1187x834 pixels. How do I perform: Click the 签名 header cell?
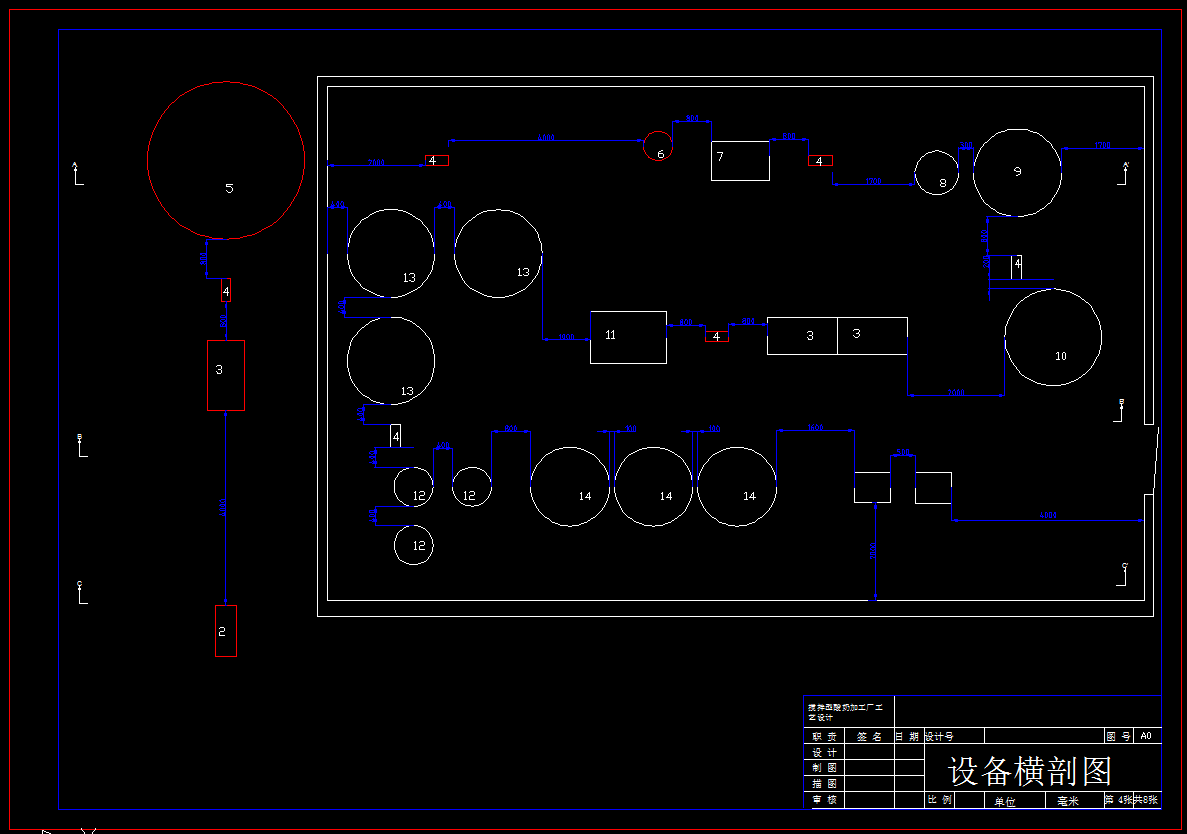[869, 736]
